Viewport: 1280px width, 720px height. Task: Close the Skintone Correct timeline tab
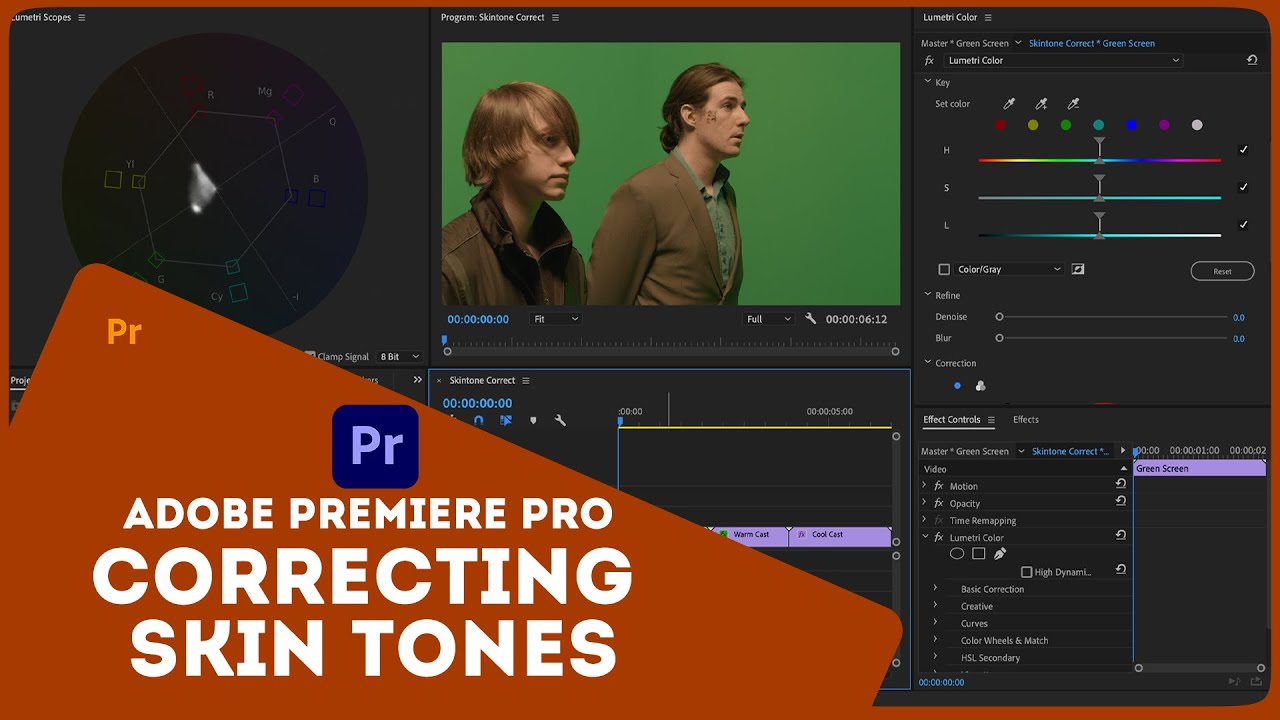pyautogui.click(x=438, y=380)
